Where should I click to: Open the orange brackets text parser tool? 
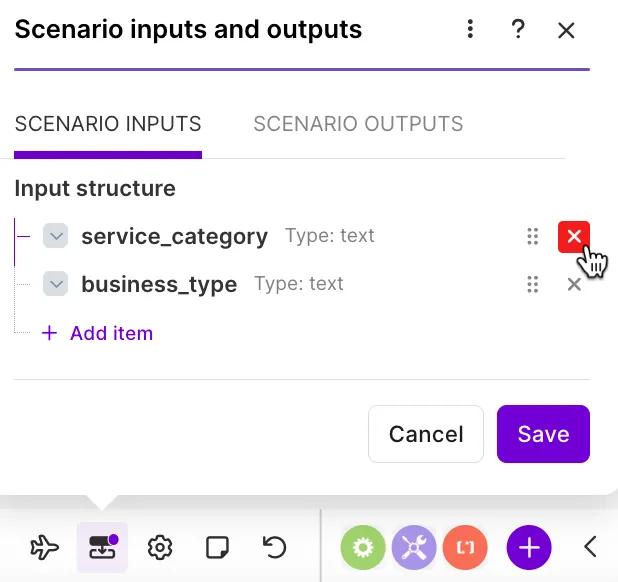[465, 547]
